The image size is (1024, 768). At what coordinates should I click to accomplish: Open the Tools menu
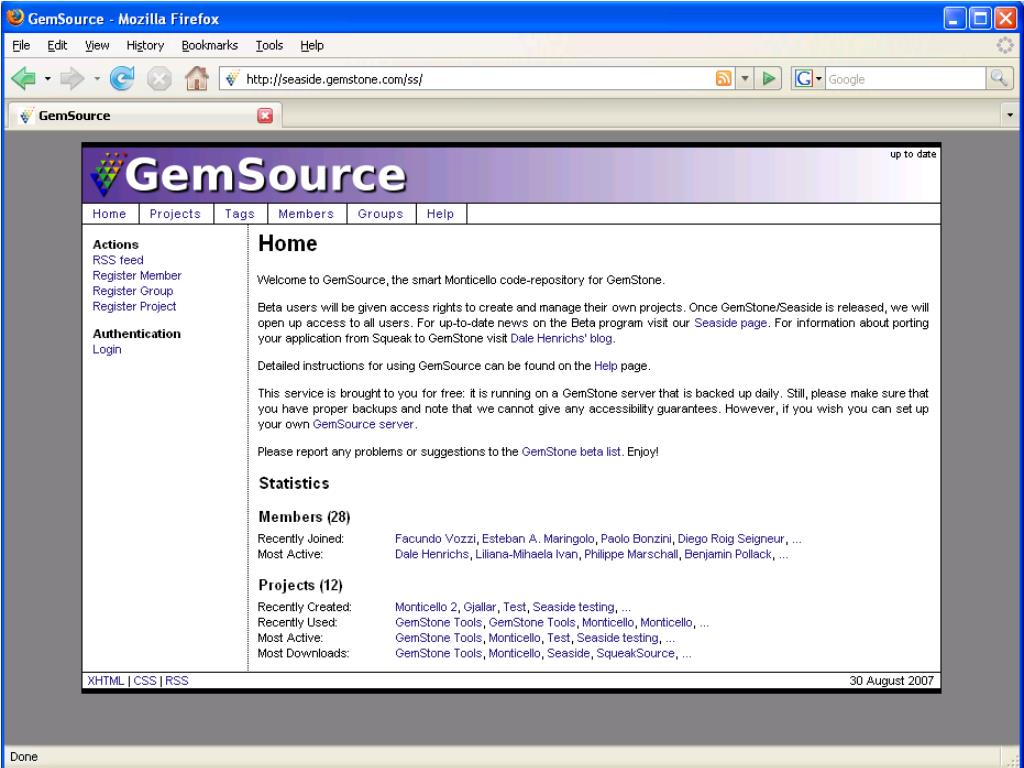[269, 45]
